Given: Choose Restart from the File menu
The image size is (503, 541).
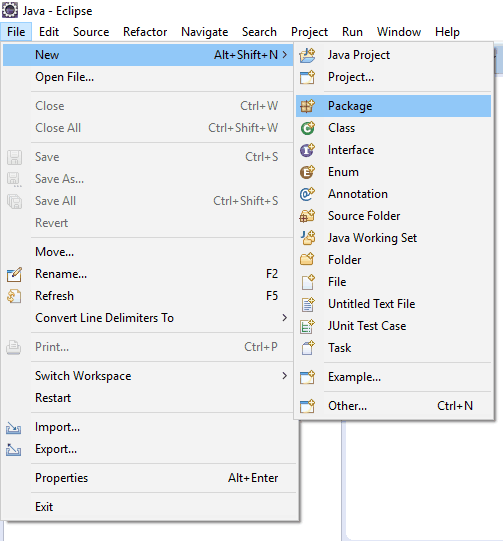Looking at the screenshot, I should (148, 398).
